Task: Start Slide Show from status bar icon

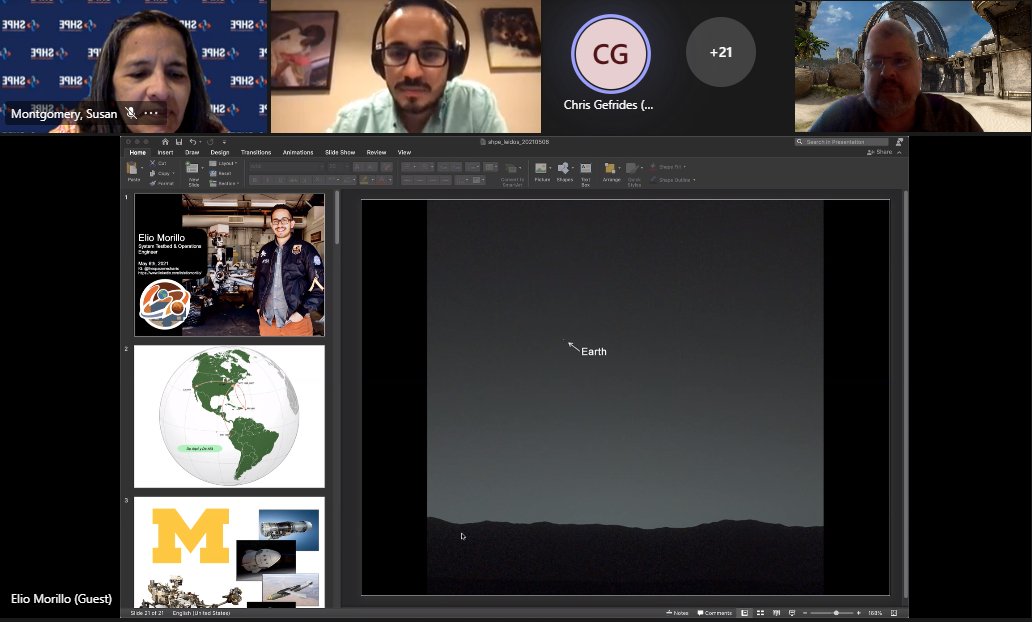Action: [x=792, y=613]
